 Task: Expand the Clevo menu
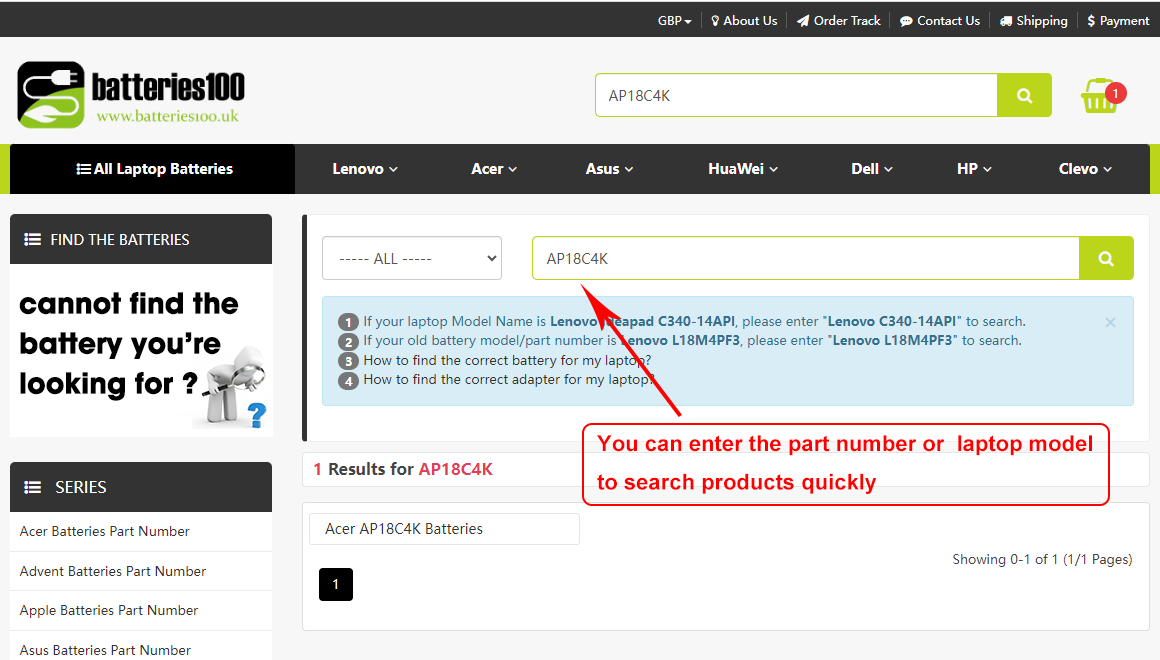1085,169
